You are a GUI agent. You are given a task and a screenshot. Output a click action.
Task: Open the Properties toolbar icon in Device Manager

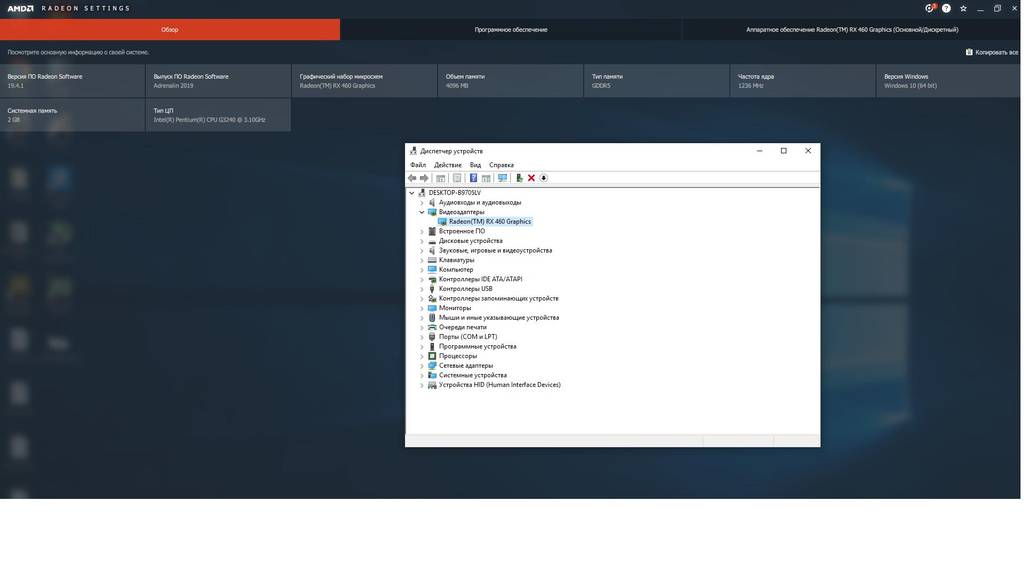pos(457,178)
